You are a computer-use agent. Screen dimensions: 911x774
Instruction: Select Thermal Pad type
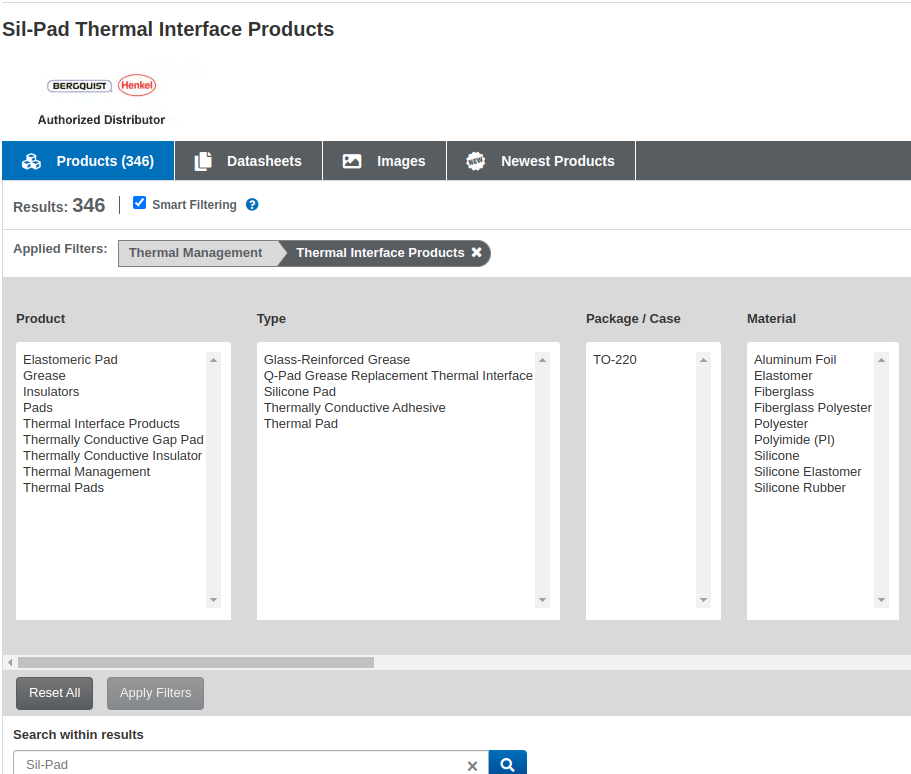300,424
